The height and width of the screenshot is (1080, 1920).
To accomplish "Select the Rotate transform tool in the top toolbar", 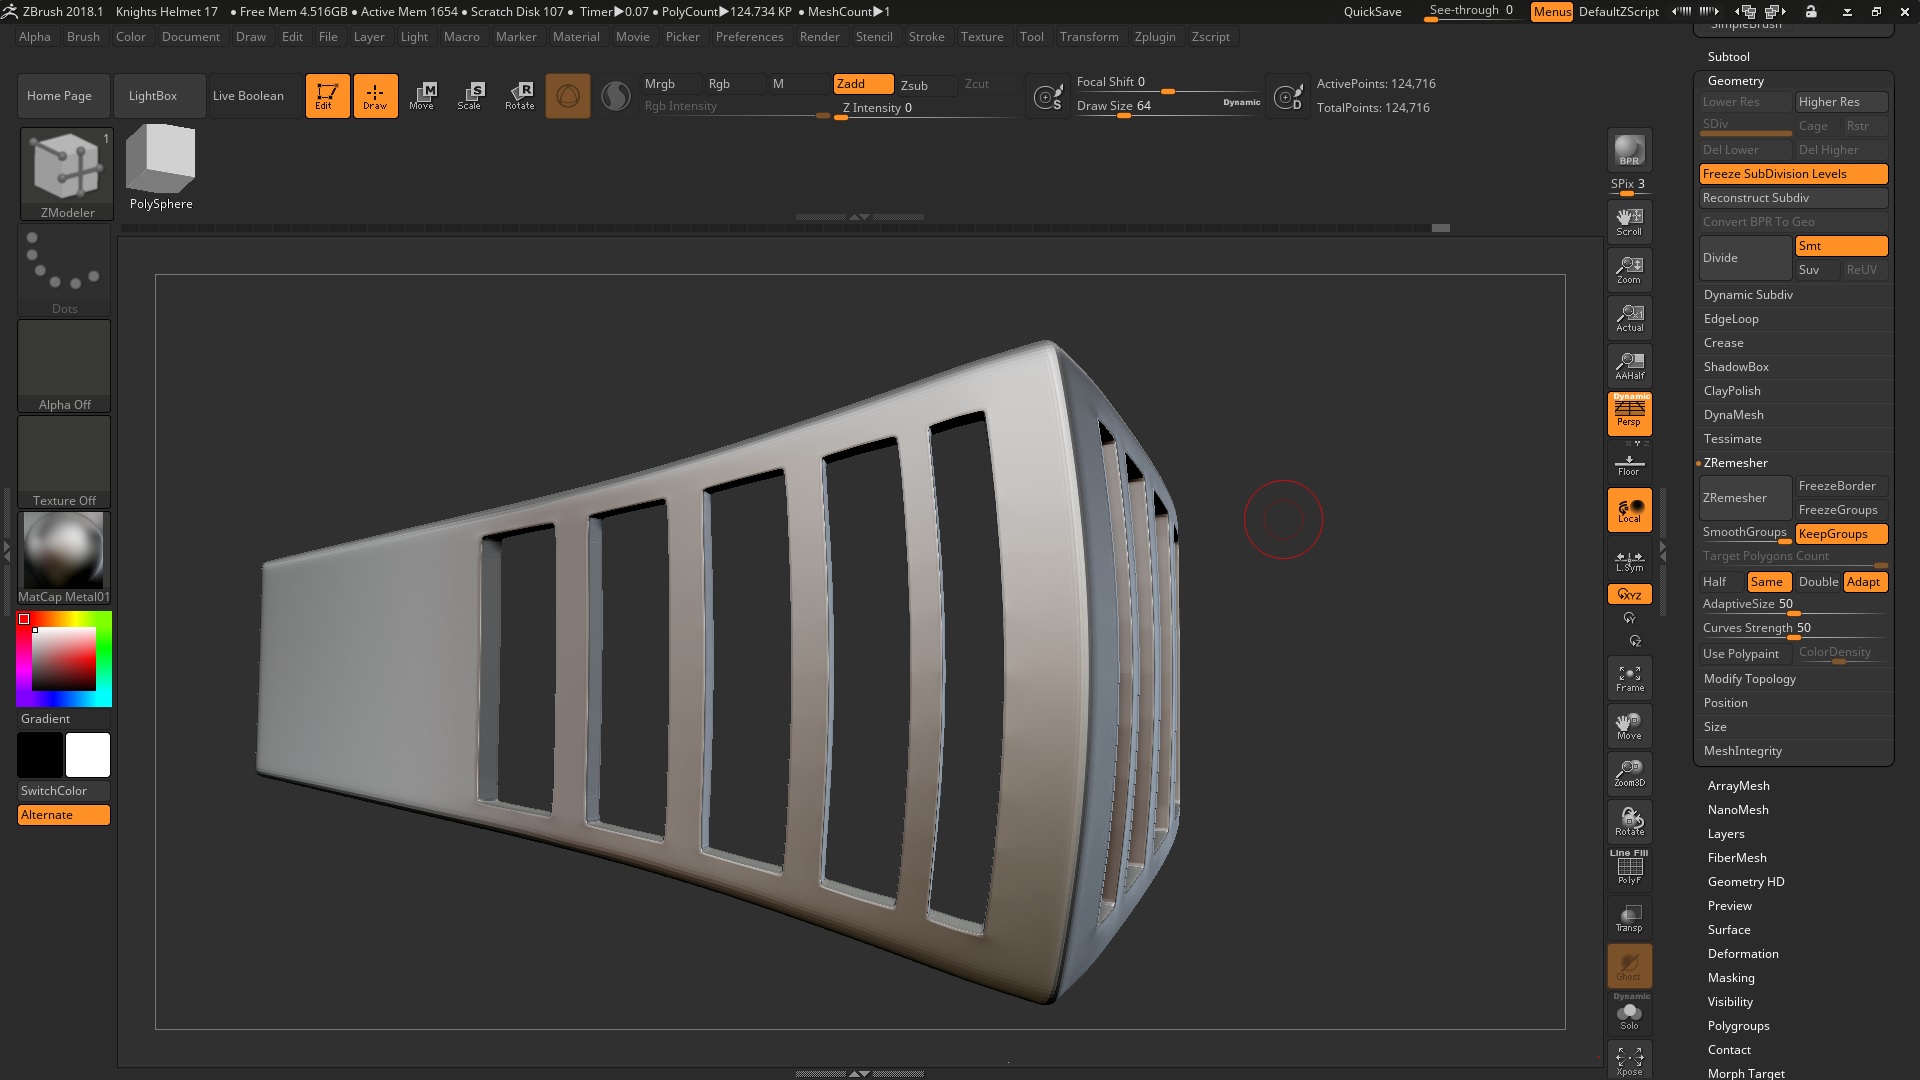I will (520, 96).
